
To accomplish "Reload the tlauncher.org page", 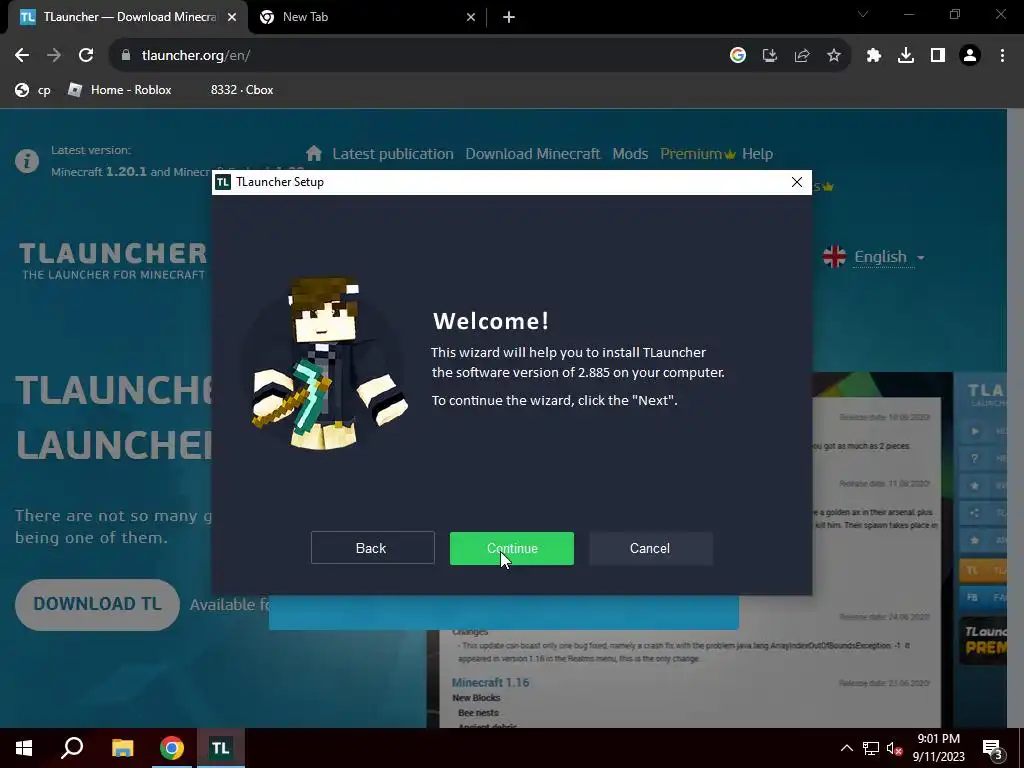I will coord(86,56).
